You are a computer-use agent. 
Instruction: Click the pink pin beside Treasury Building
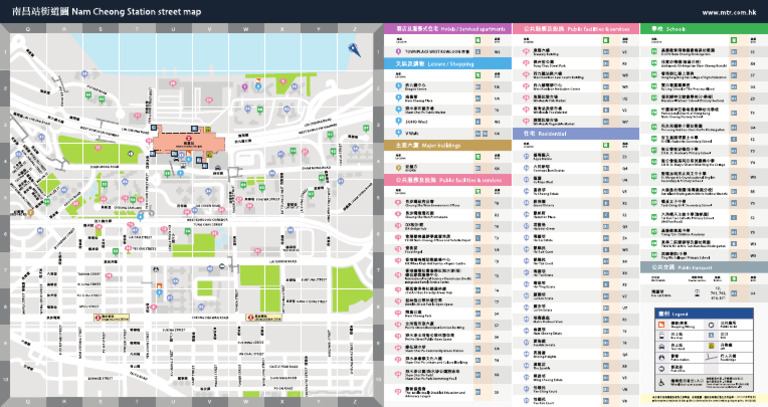[x=527, y=51]
